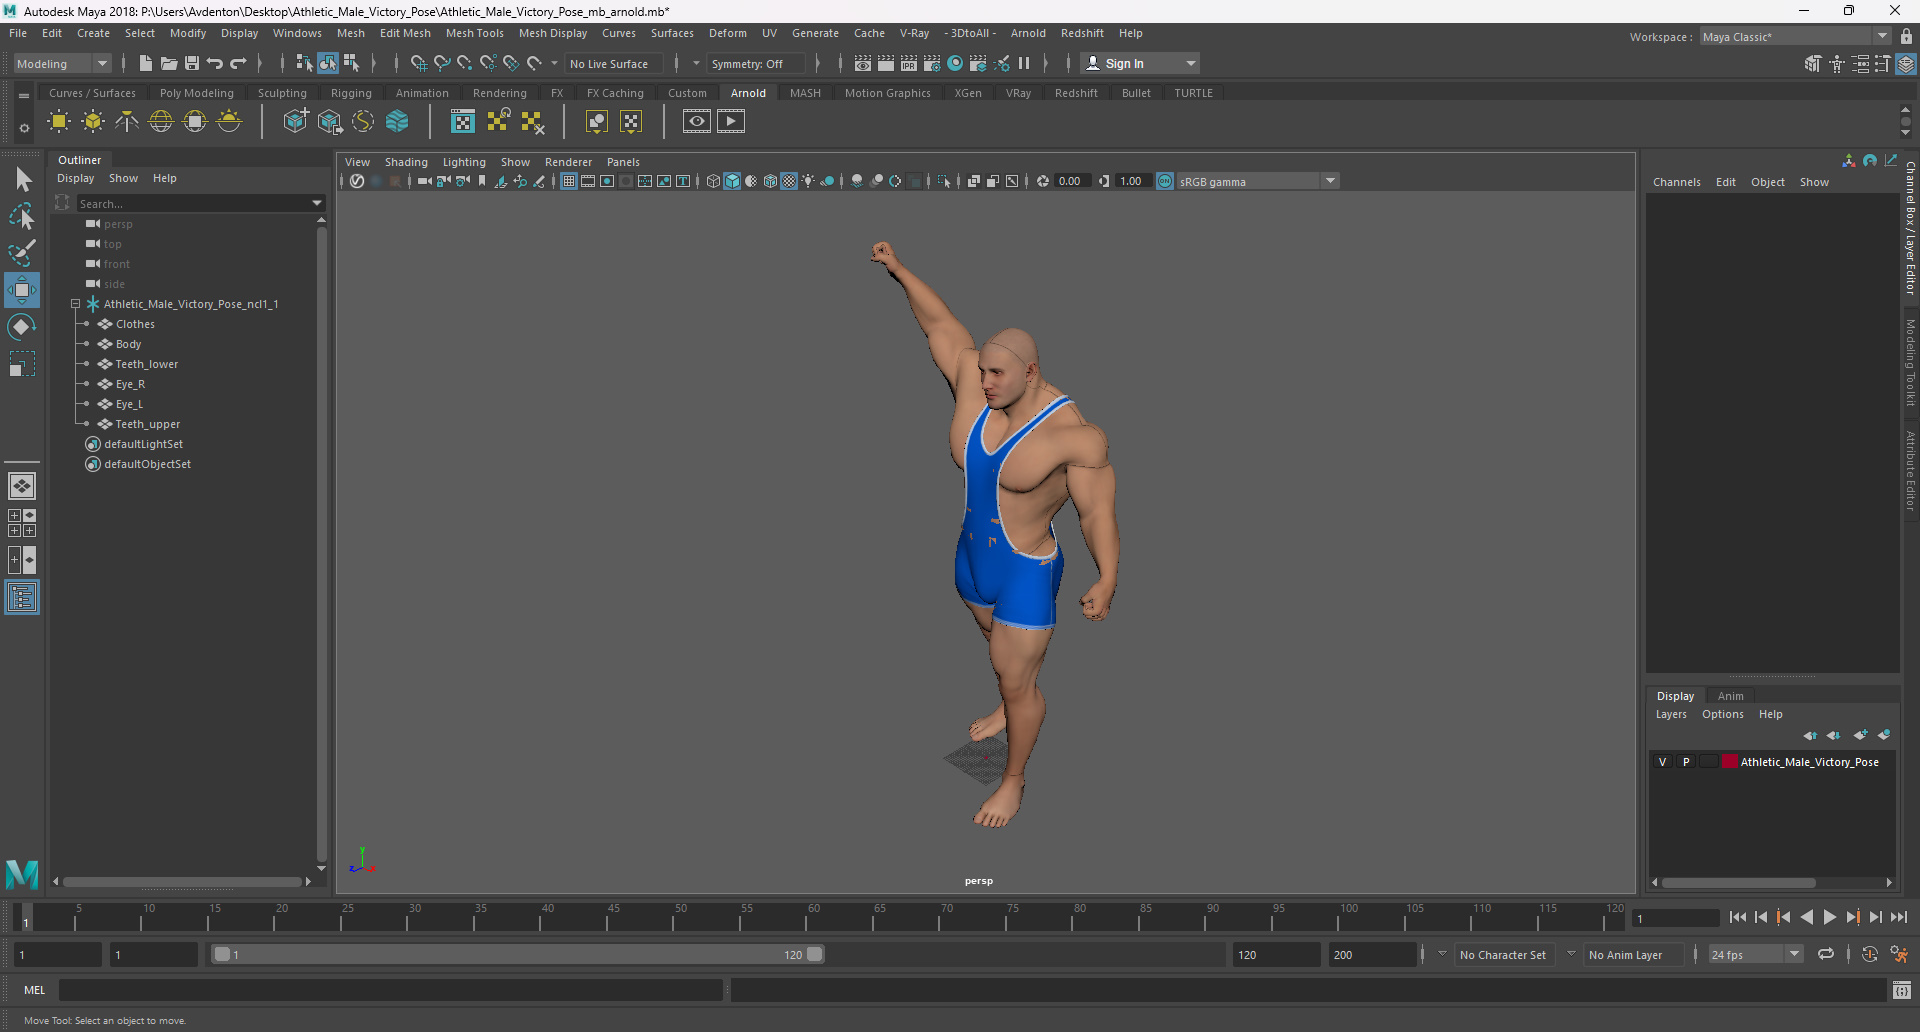Click the Save Scene disk icon
Viewport: 1920px width, 1032px height.
tap(192, 63)
